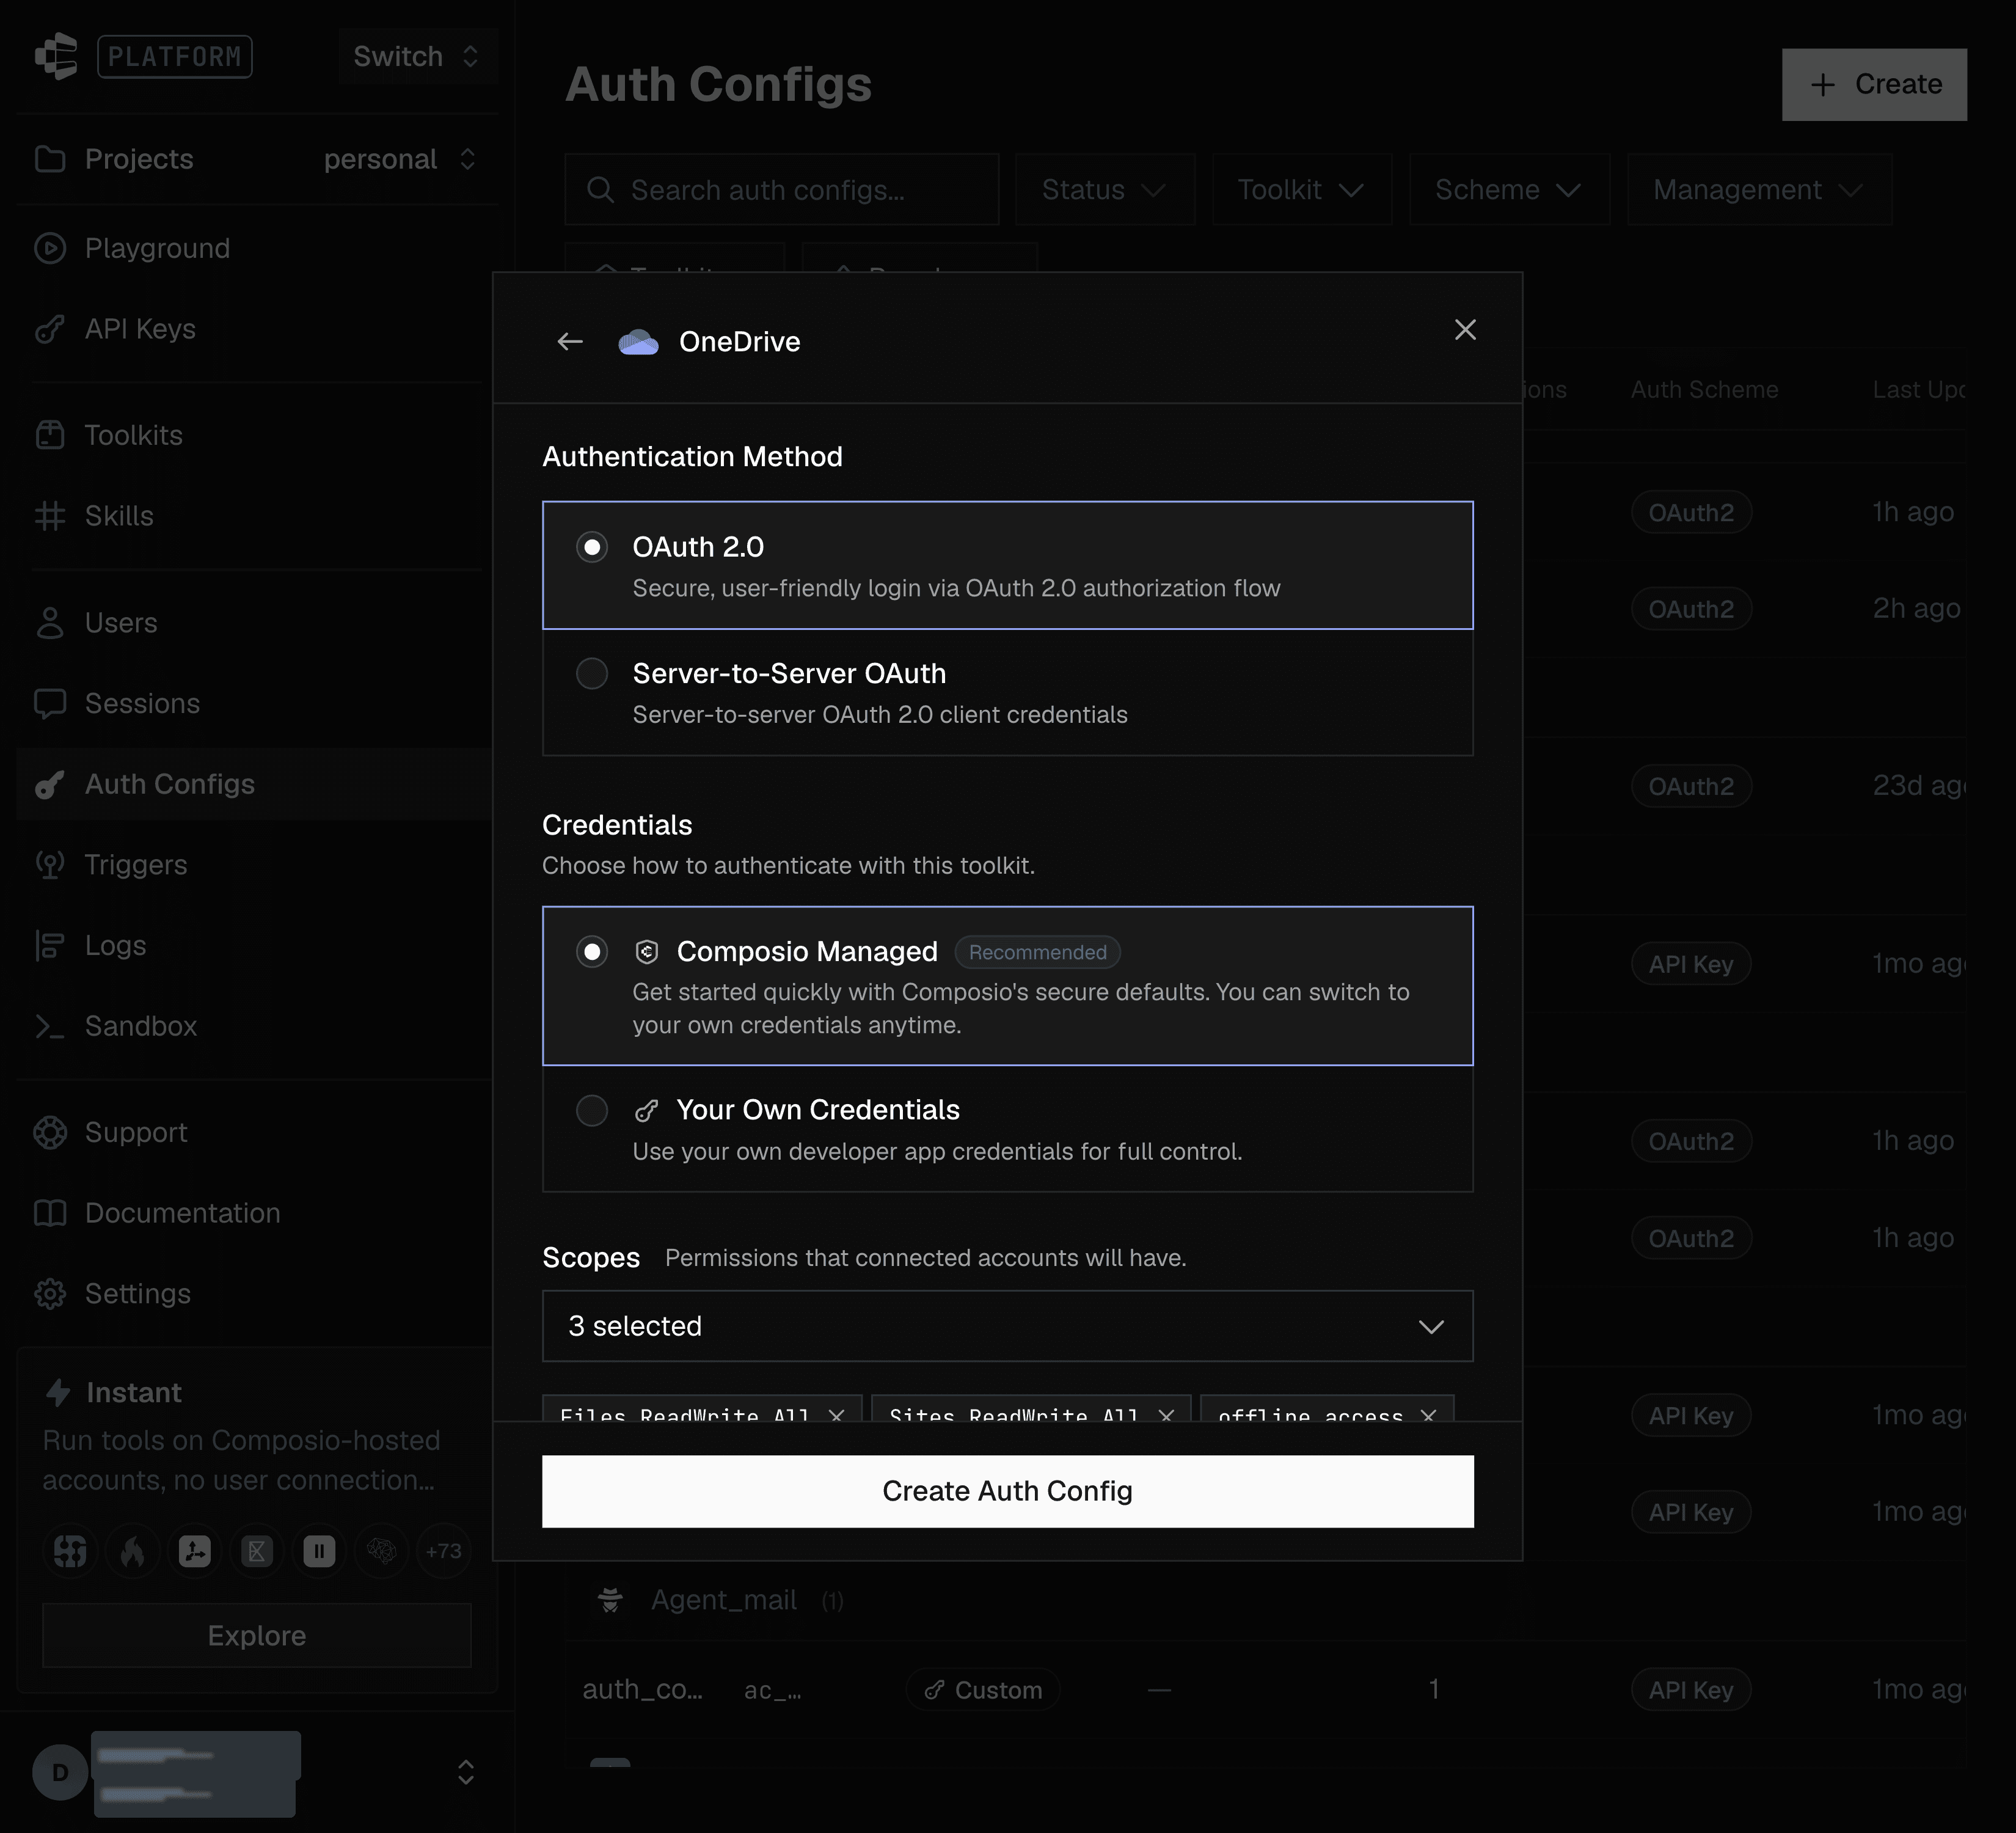Go to Toolkits in the sidebar

click(257, 435)
